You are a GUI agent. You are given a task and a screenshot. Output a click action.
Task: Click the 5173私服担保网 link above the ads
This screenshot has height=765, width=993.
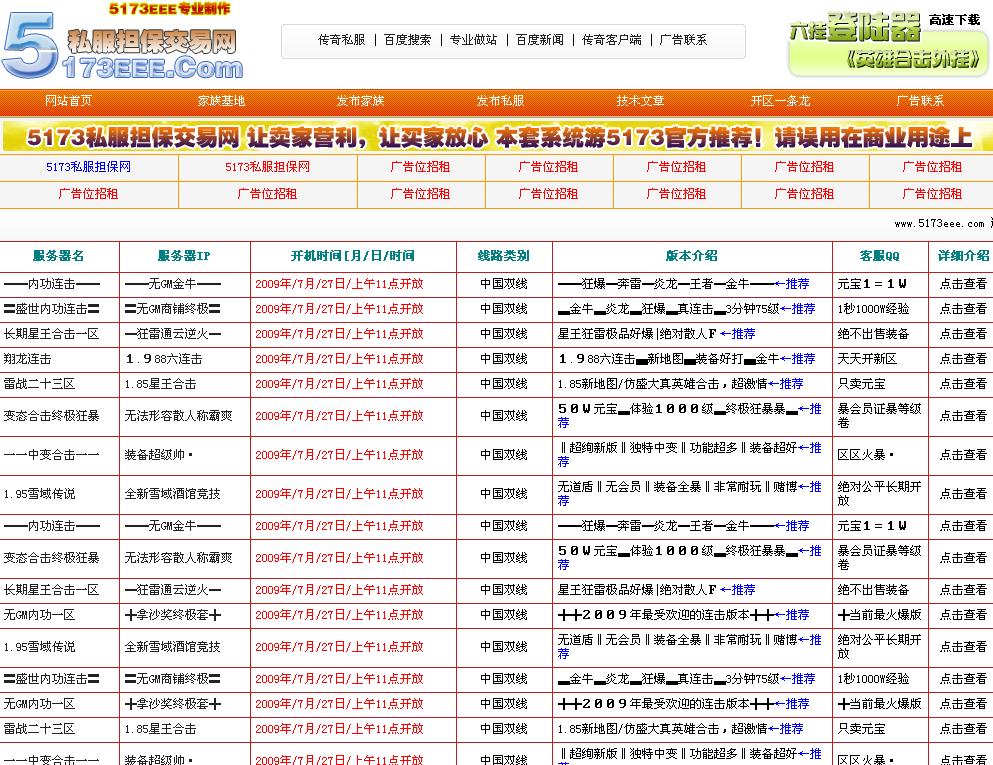point(88,168)
